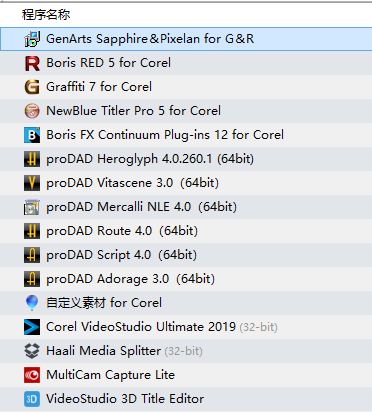This screenshot has width=372, height=412.
Task: Click the GenArts Sapphire&Pixelan installer icon
Action: (x=32, y=39)
